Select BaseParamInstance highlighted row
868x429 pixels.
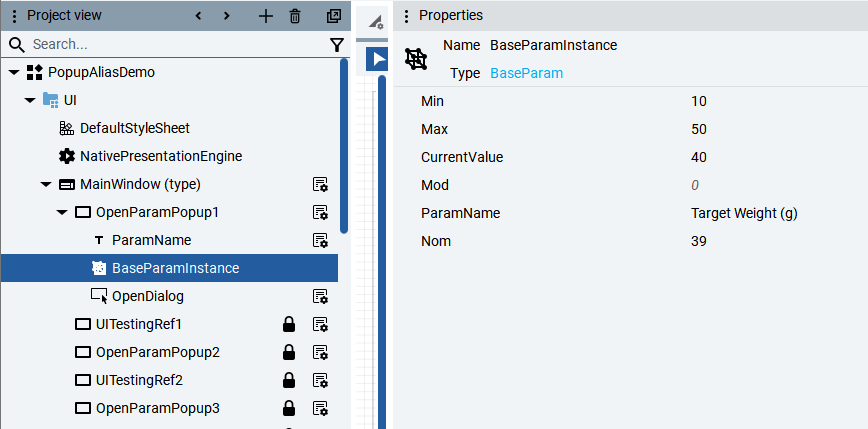coord(169,268)
